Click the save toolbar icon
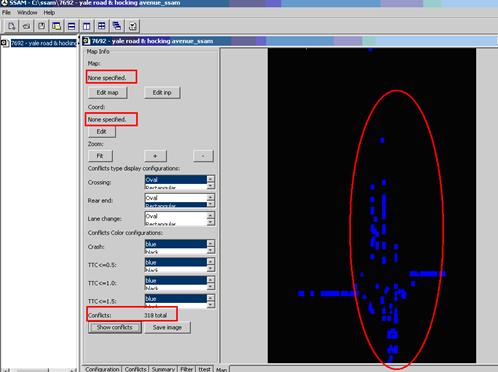The width and height of the screenshot is (498, 372). 42,26
